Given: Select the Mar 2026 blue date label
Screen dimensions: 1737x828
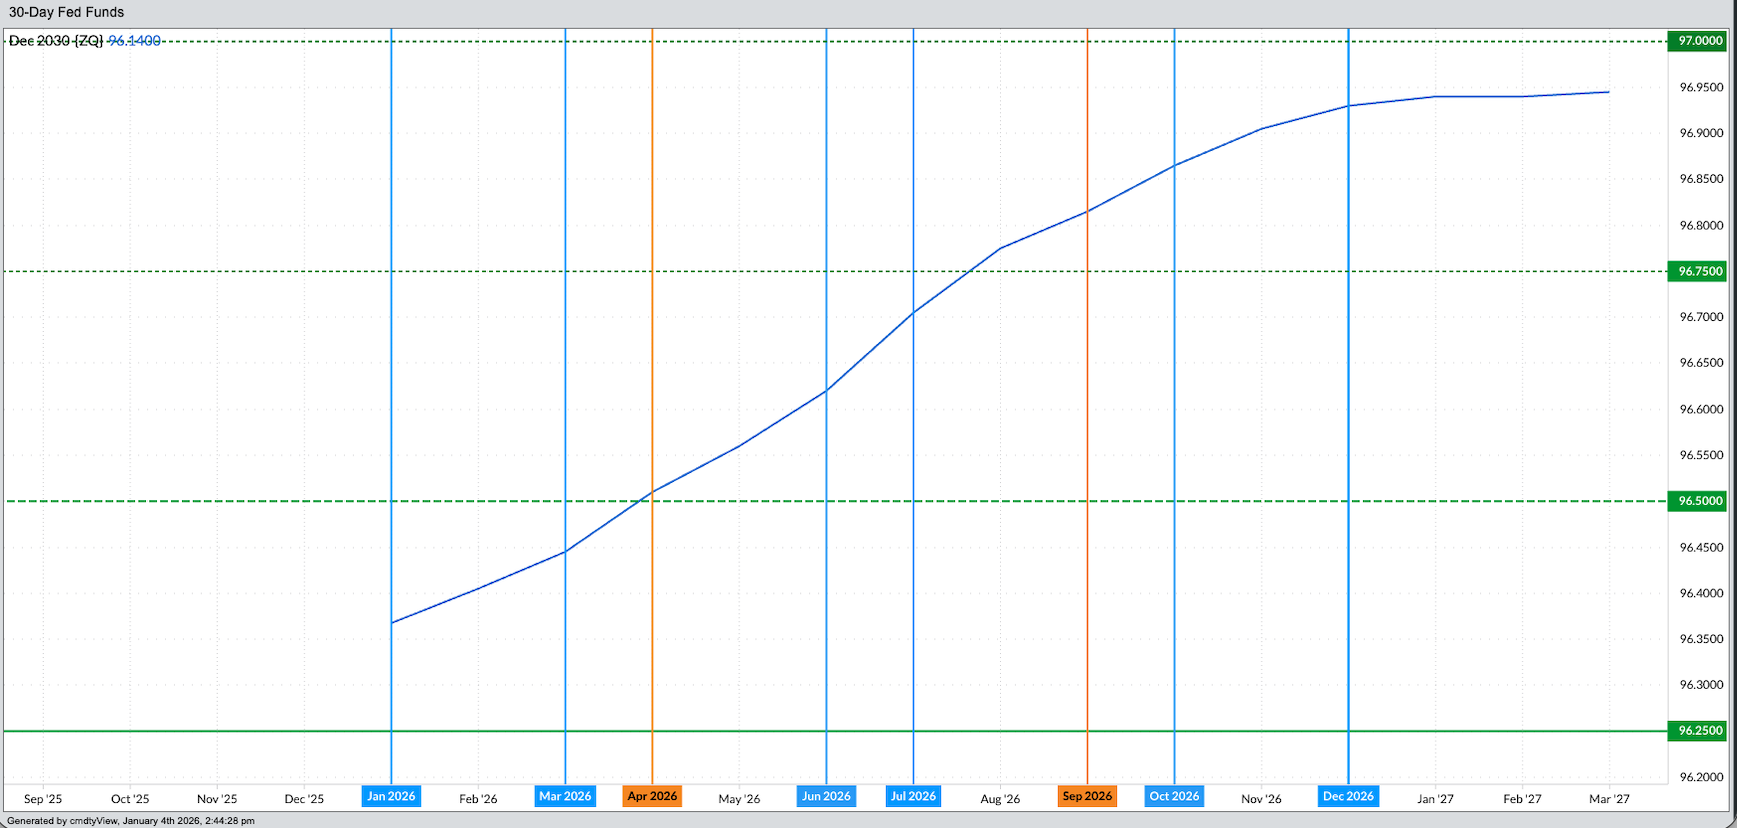Looking at the screenshot, I should 565,796.
